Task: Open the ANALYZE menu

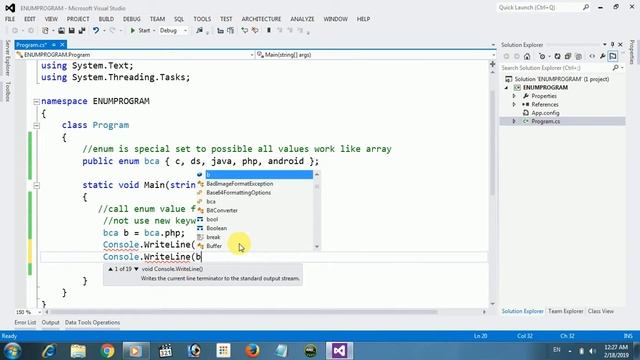Action: (302, 19)
